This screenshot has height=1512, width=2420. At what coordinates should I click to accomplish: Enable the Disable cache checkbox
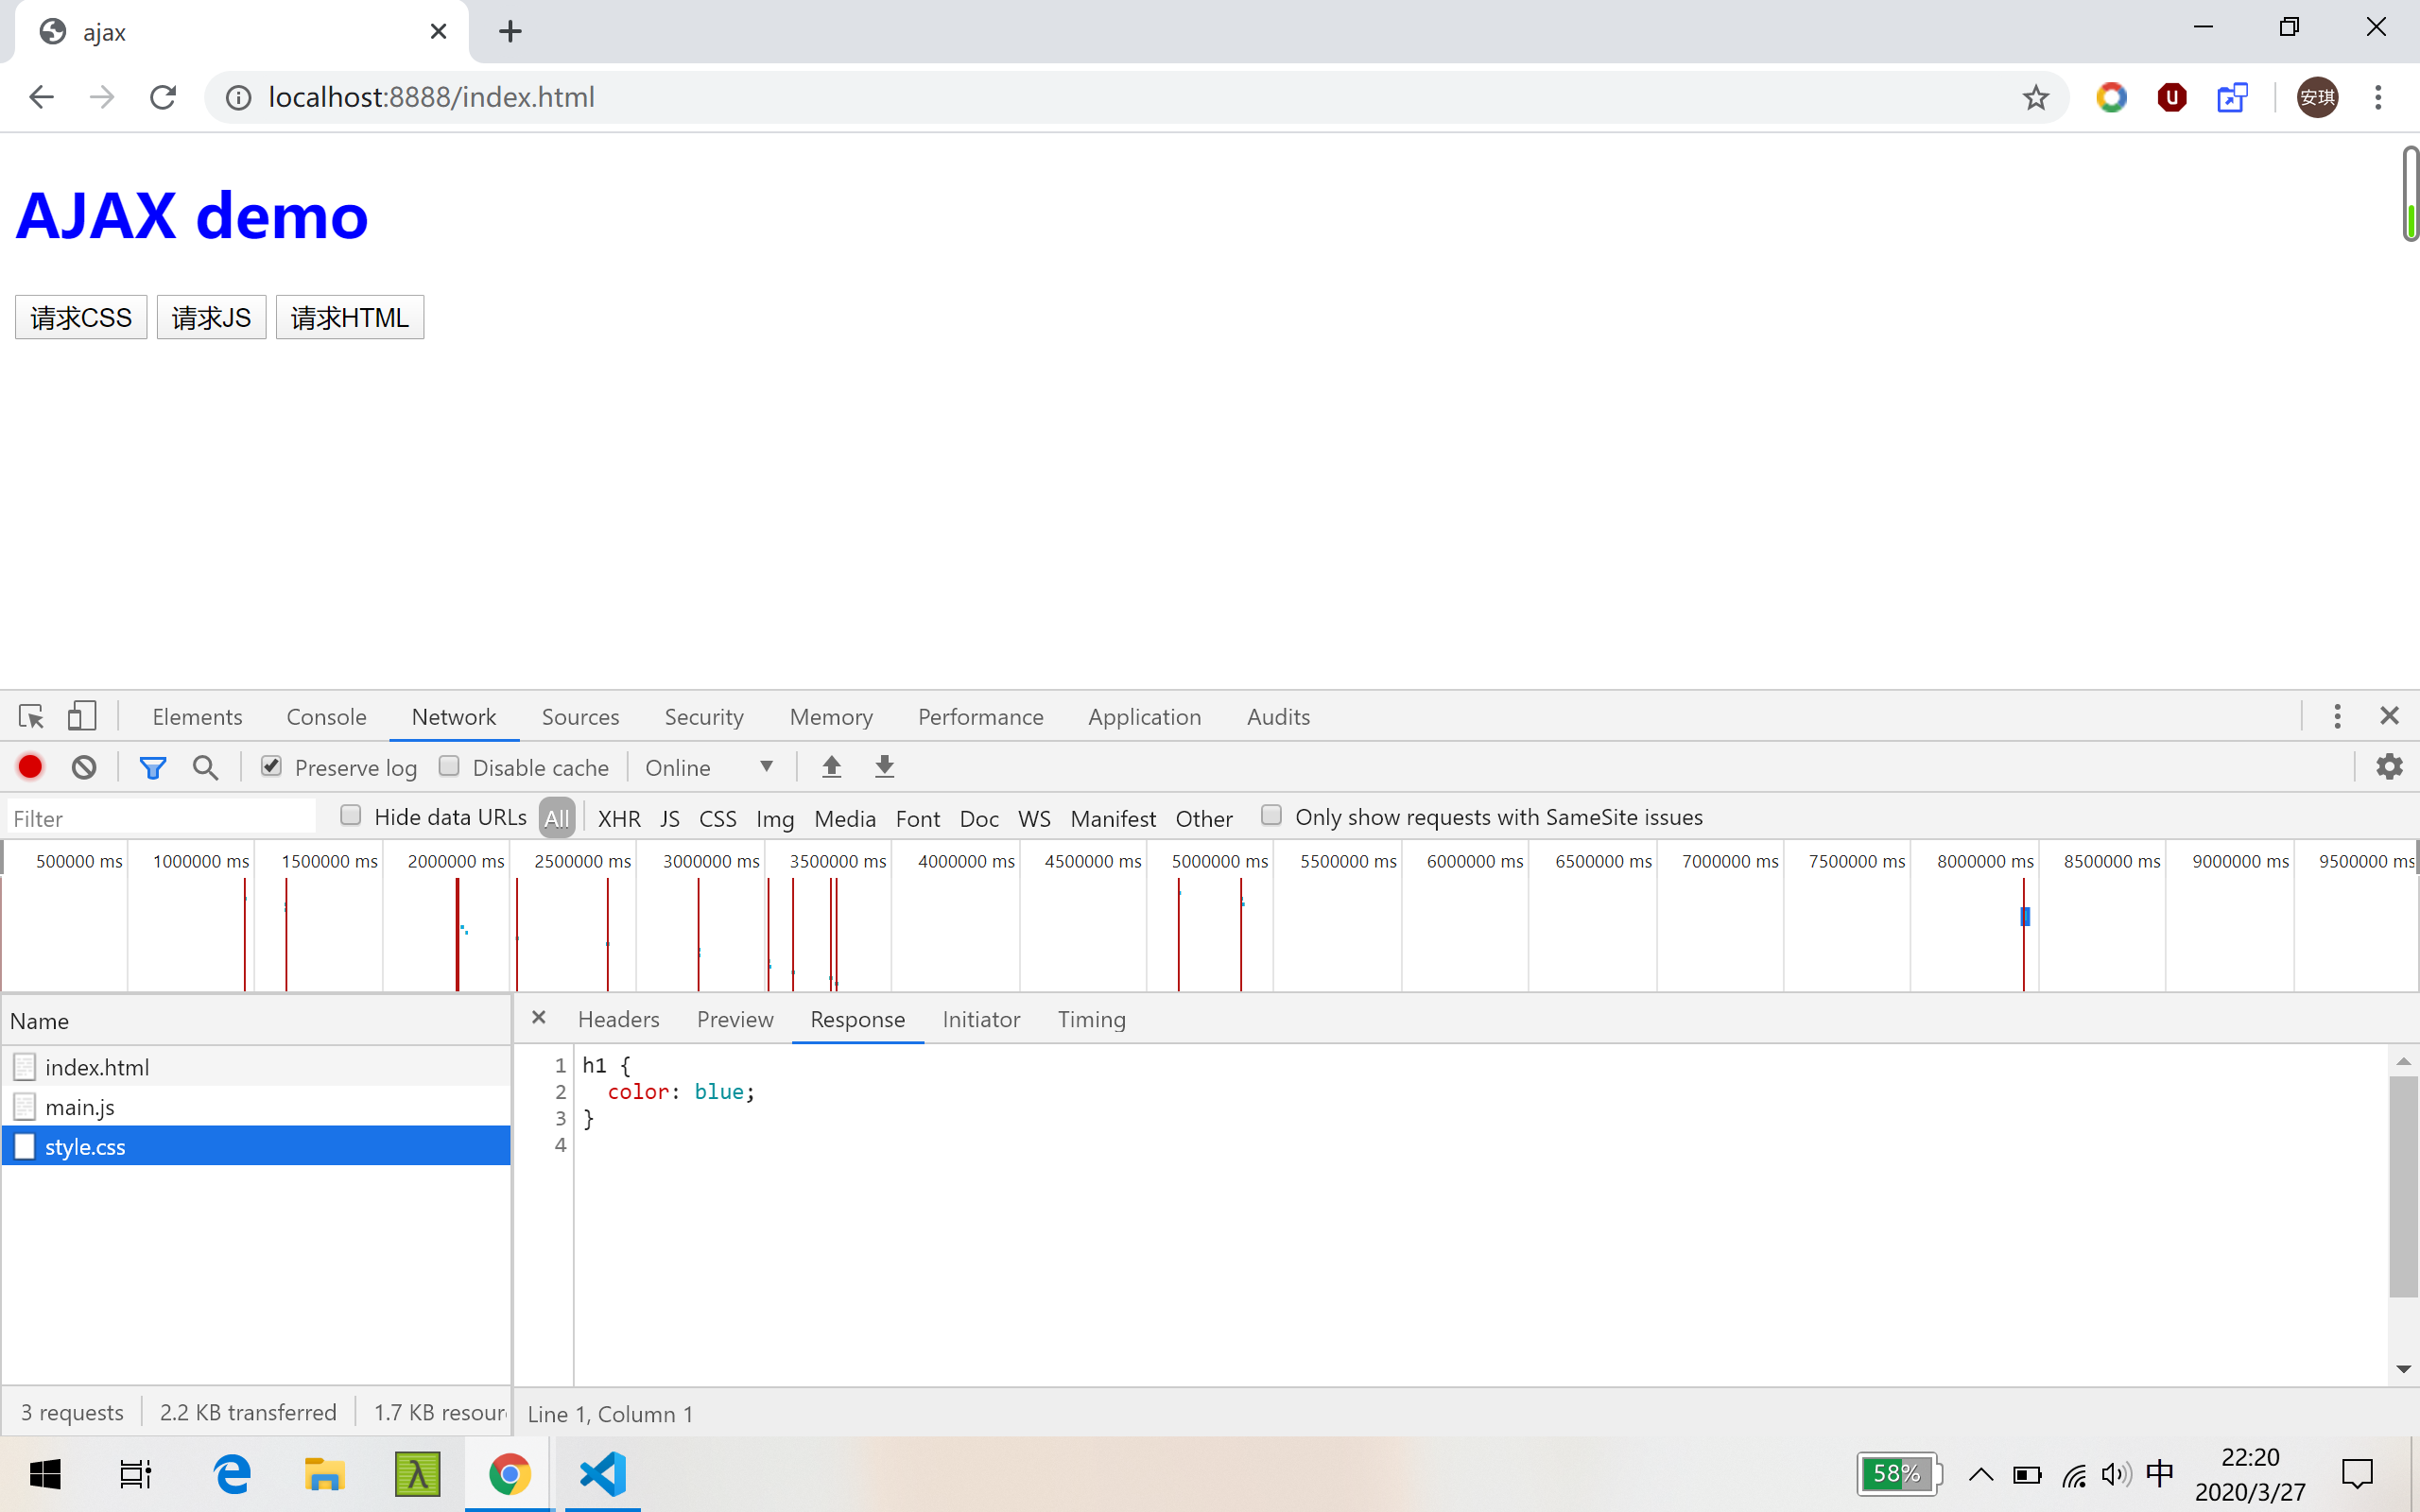pyautogui.click(x=449, y=766)
